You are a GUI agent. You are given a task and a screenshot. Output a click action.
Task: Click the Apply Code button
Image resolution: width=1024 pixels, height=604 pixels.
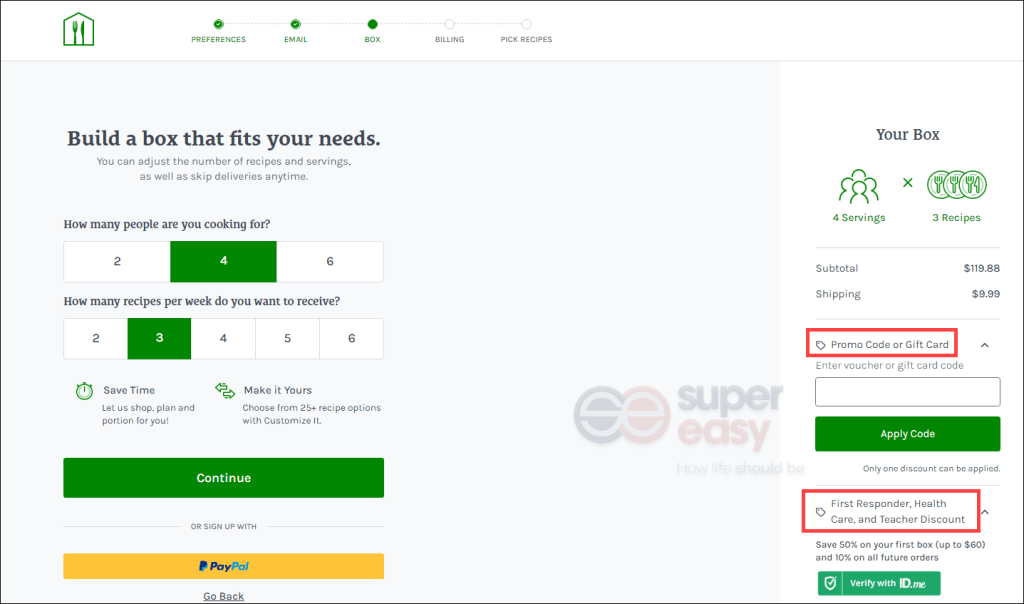click(907, 434)
